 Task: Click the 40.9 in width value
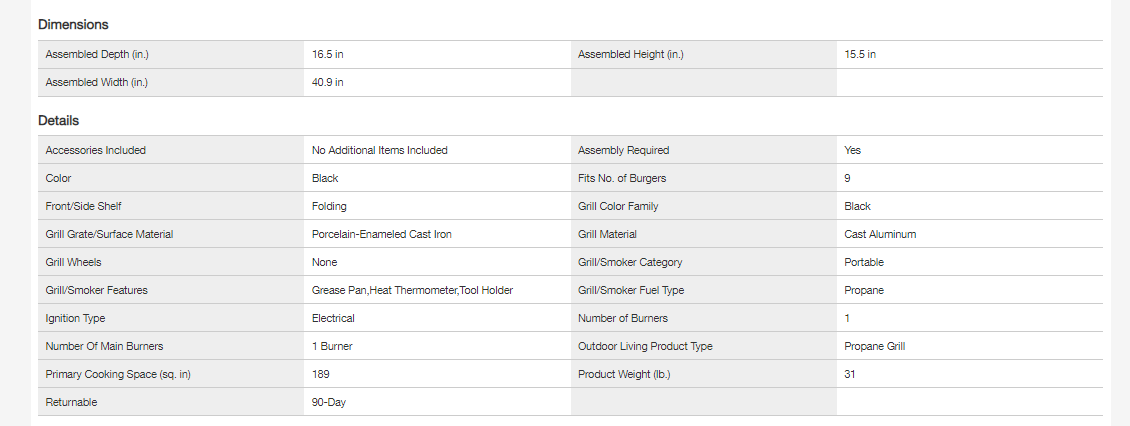(x=328, y=82)
